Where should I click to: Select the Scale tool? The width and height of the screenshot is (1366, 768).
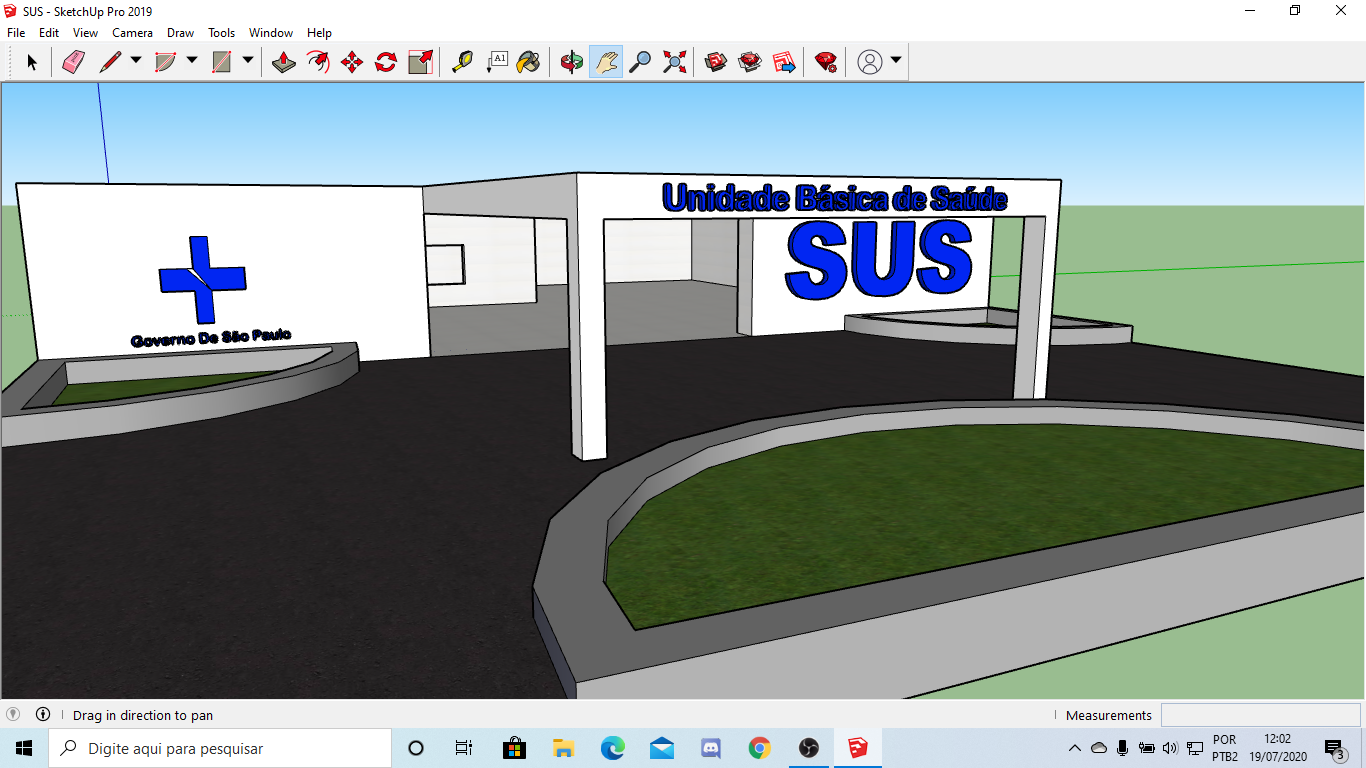(x=421, y=62)
